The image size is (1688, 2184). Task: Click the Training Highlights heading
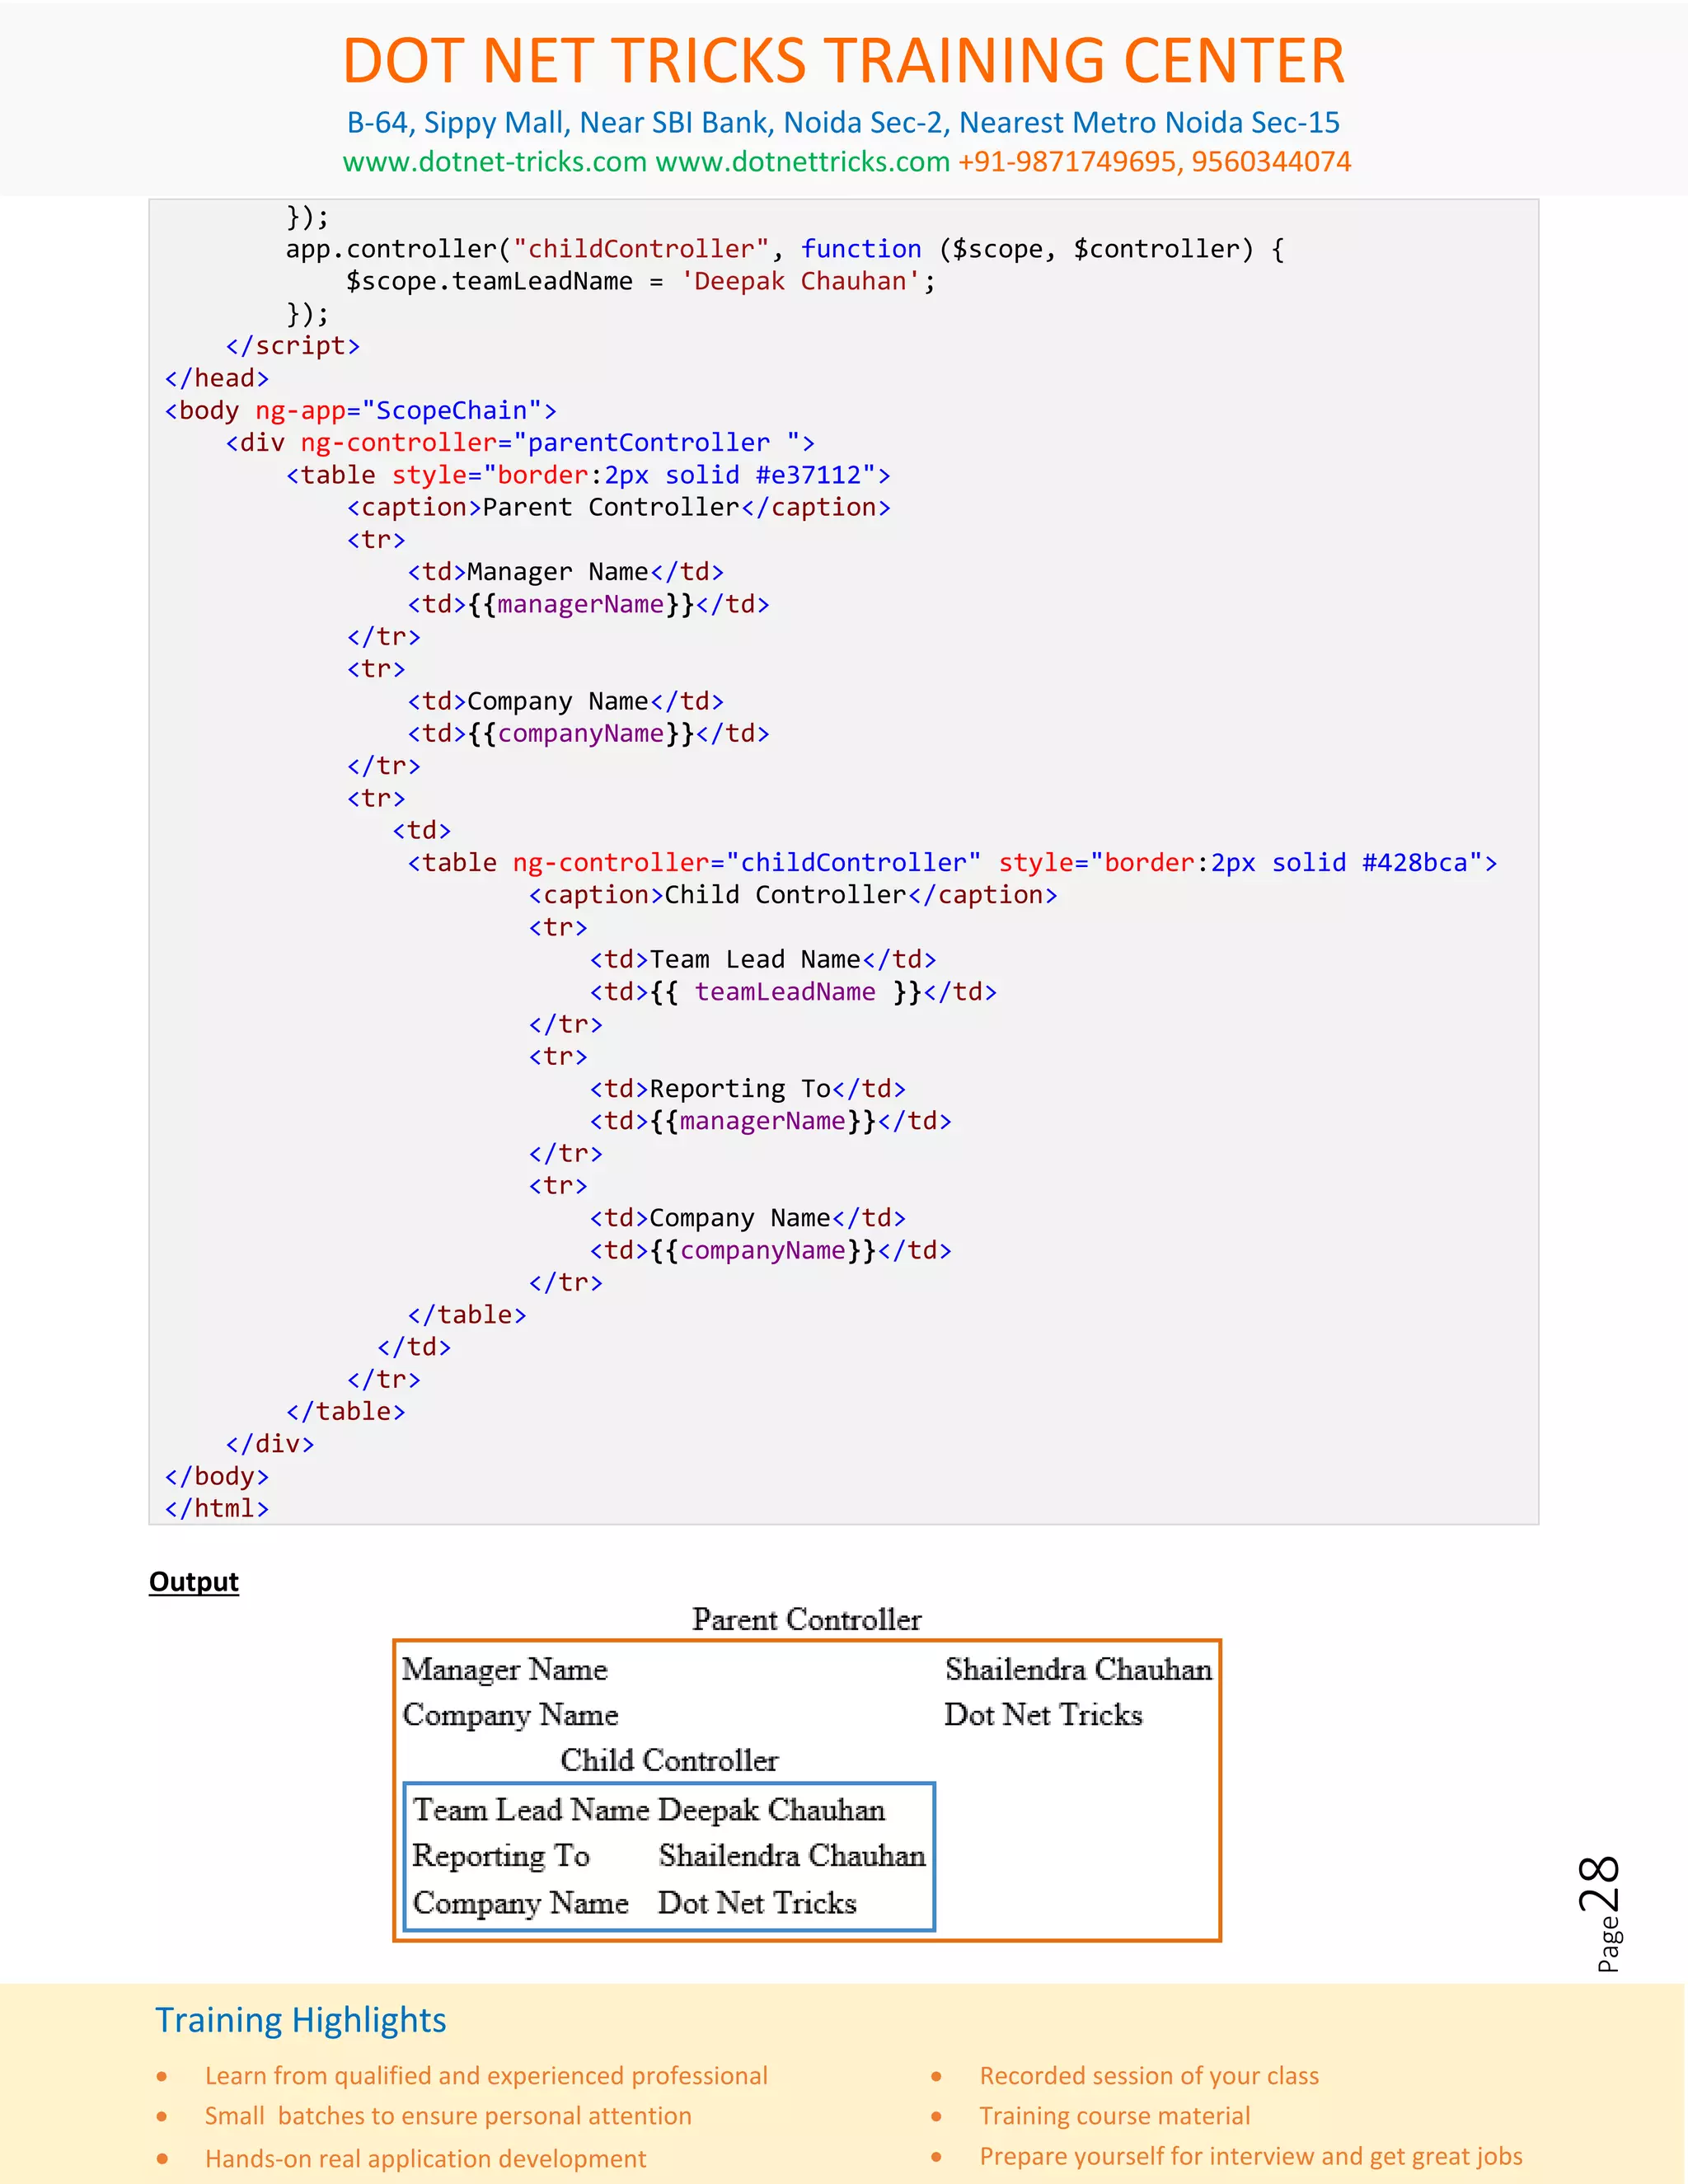pos(300,2020)
